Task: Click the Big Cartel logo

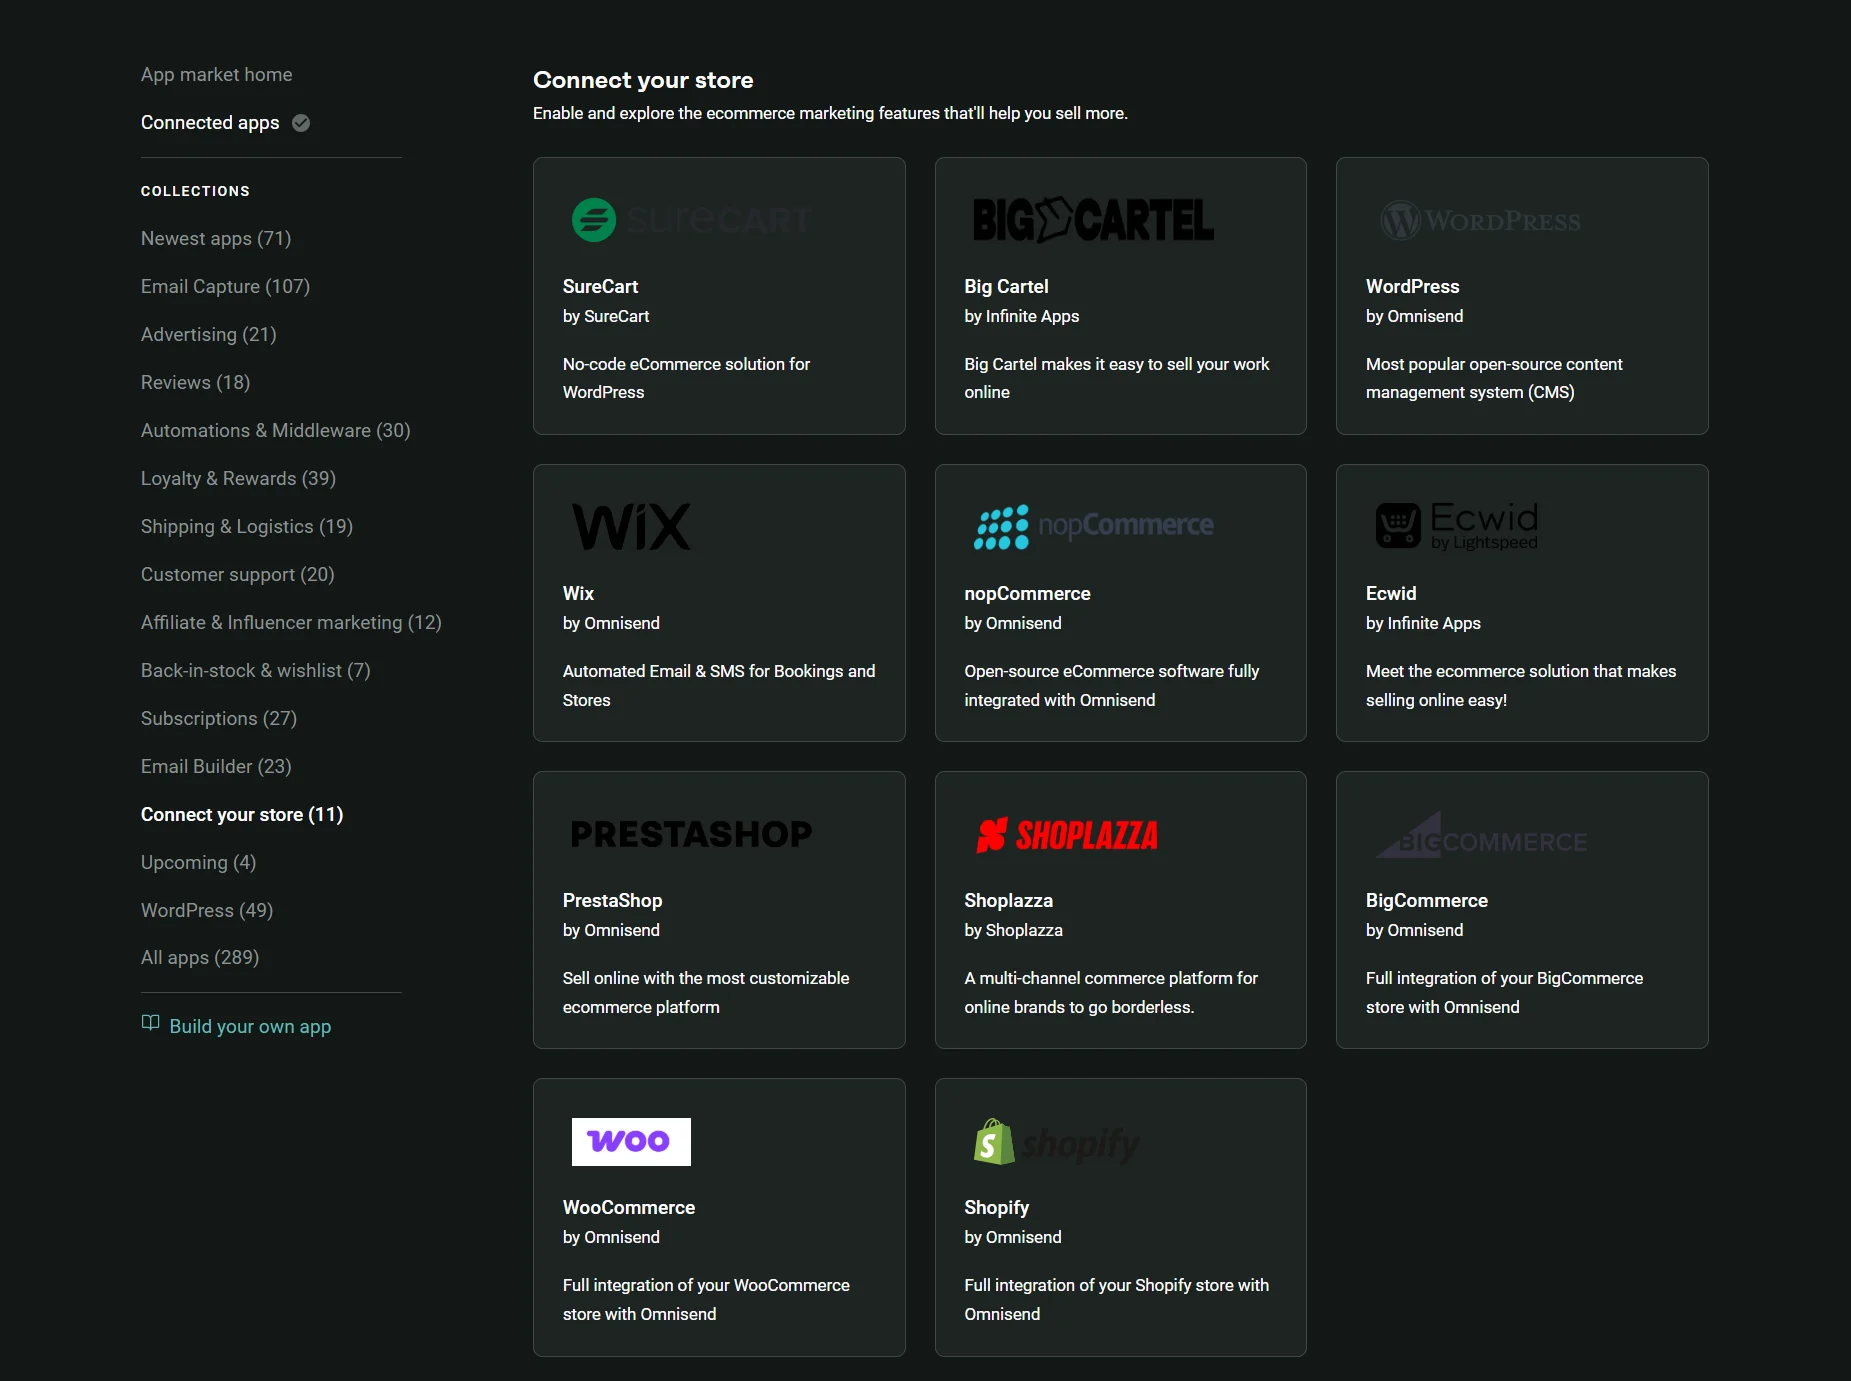Action: coord(1093,220)
